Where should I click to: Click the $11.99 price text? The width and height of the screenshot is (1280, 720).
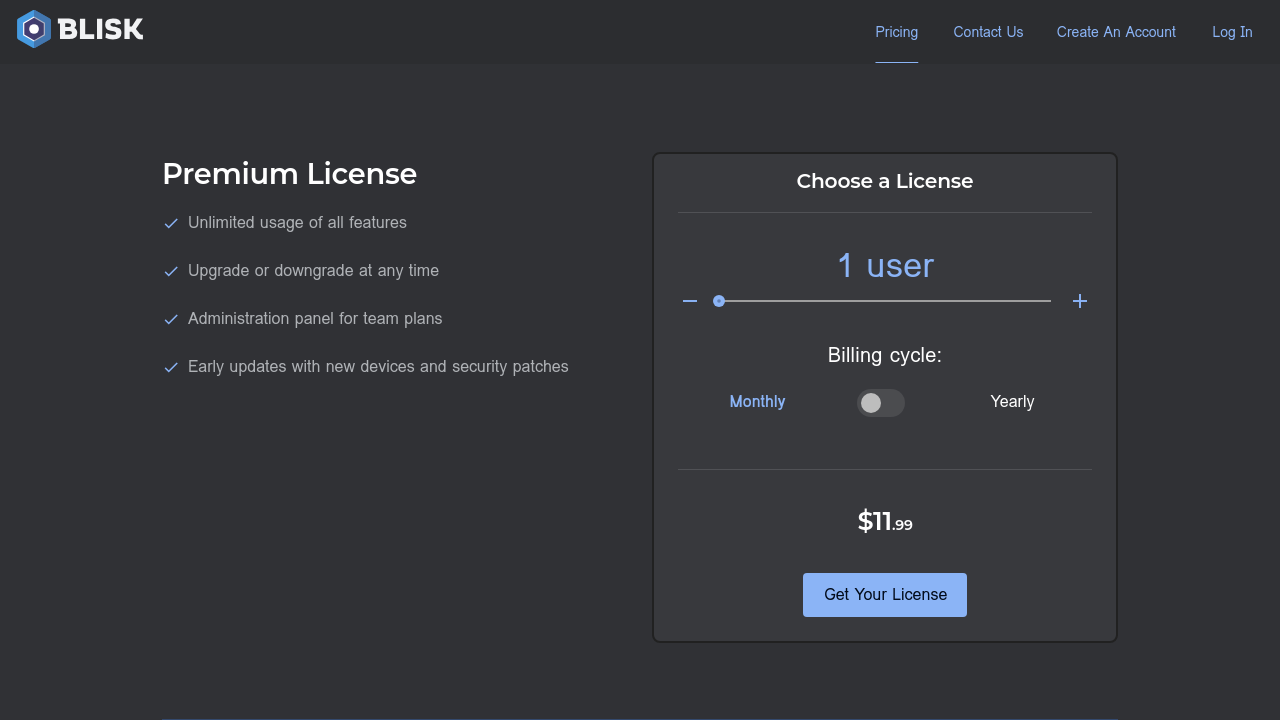885,521
